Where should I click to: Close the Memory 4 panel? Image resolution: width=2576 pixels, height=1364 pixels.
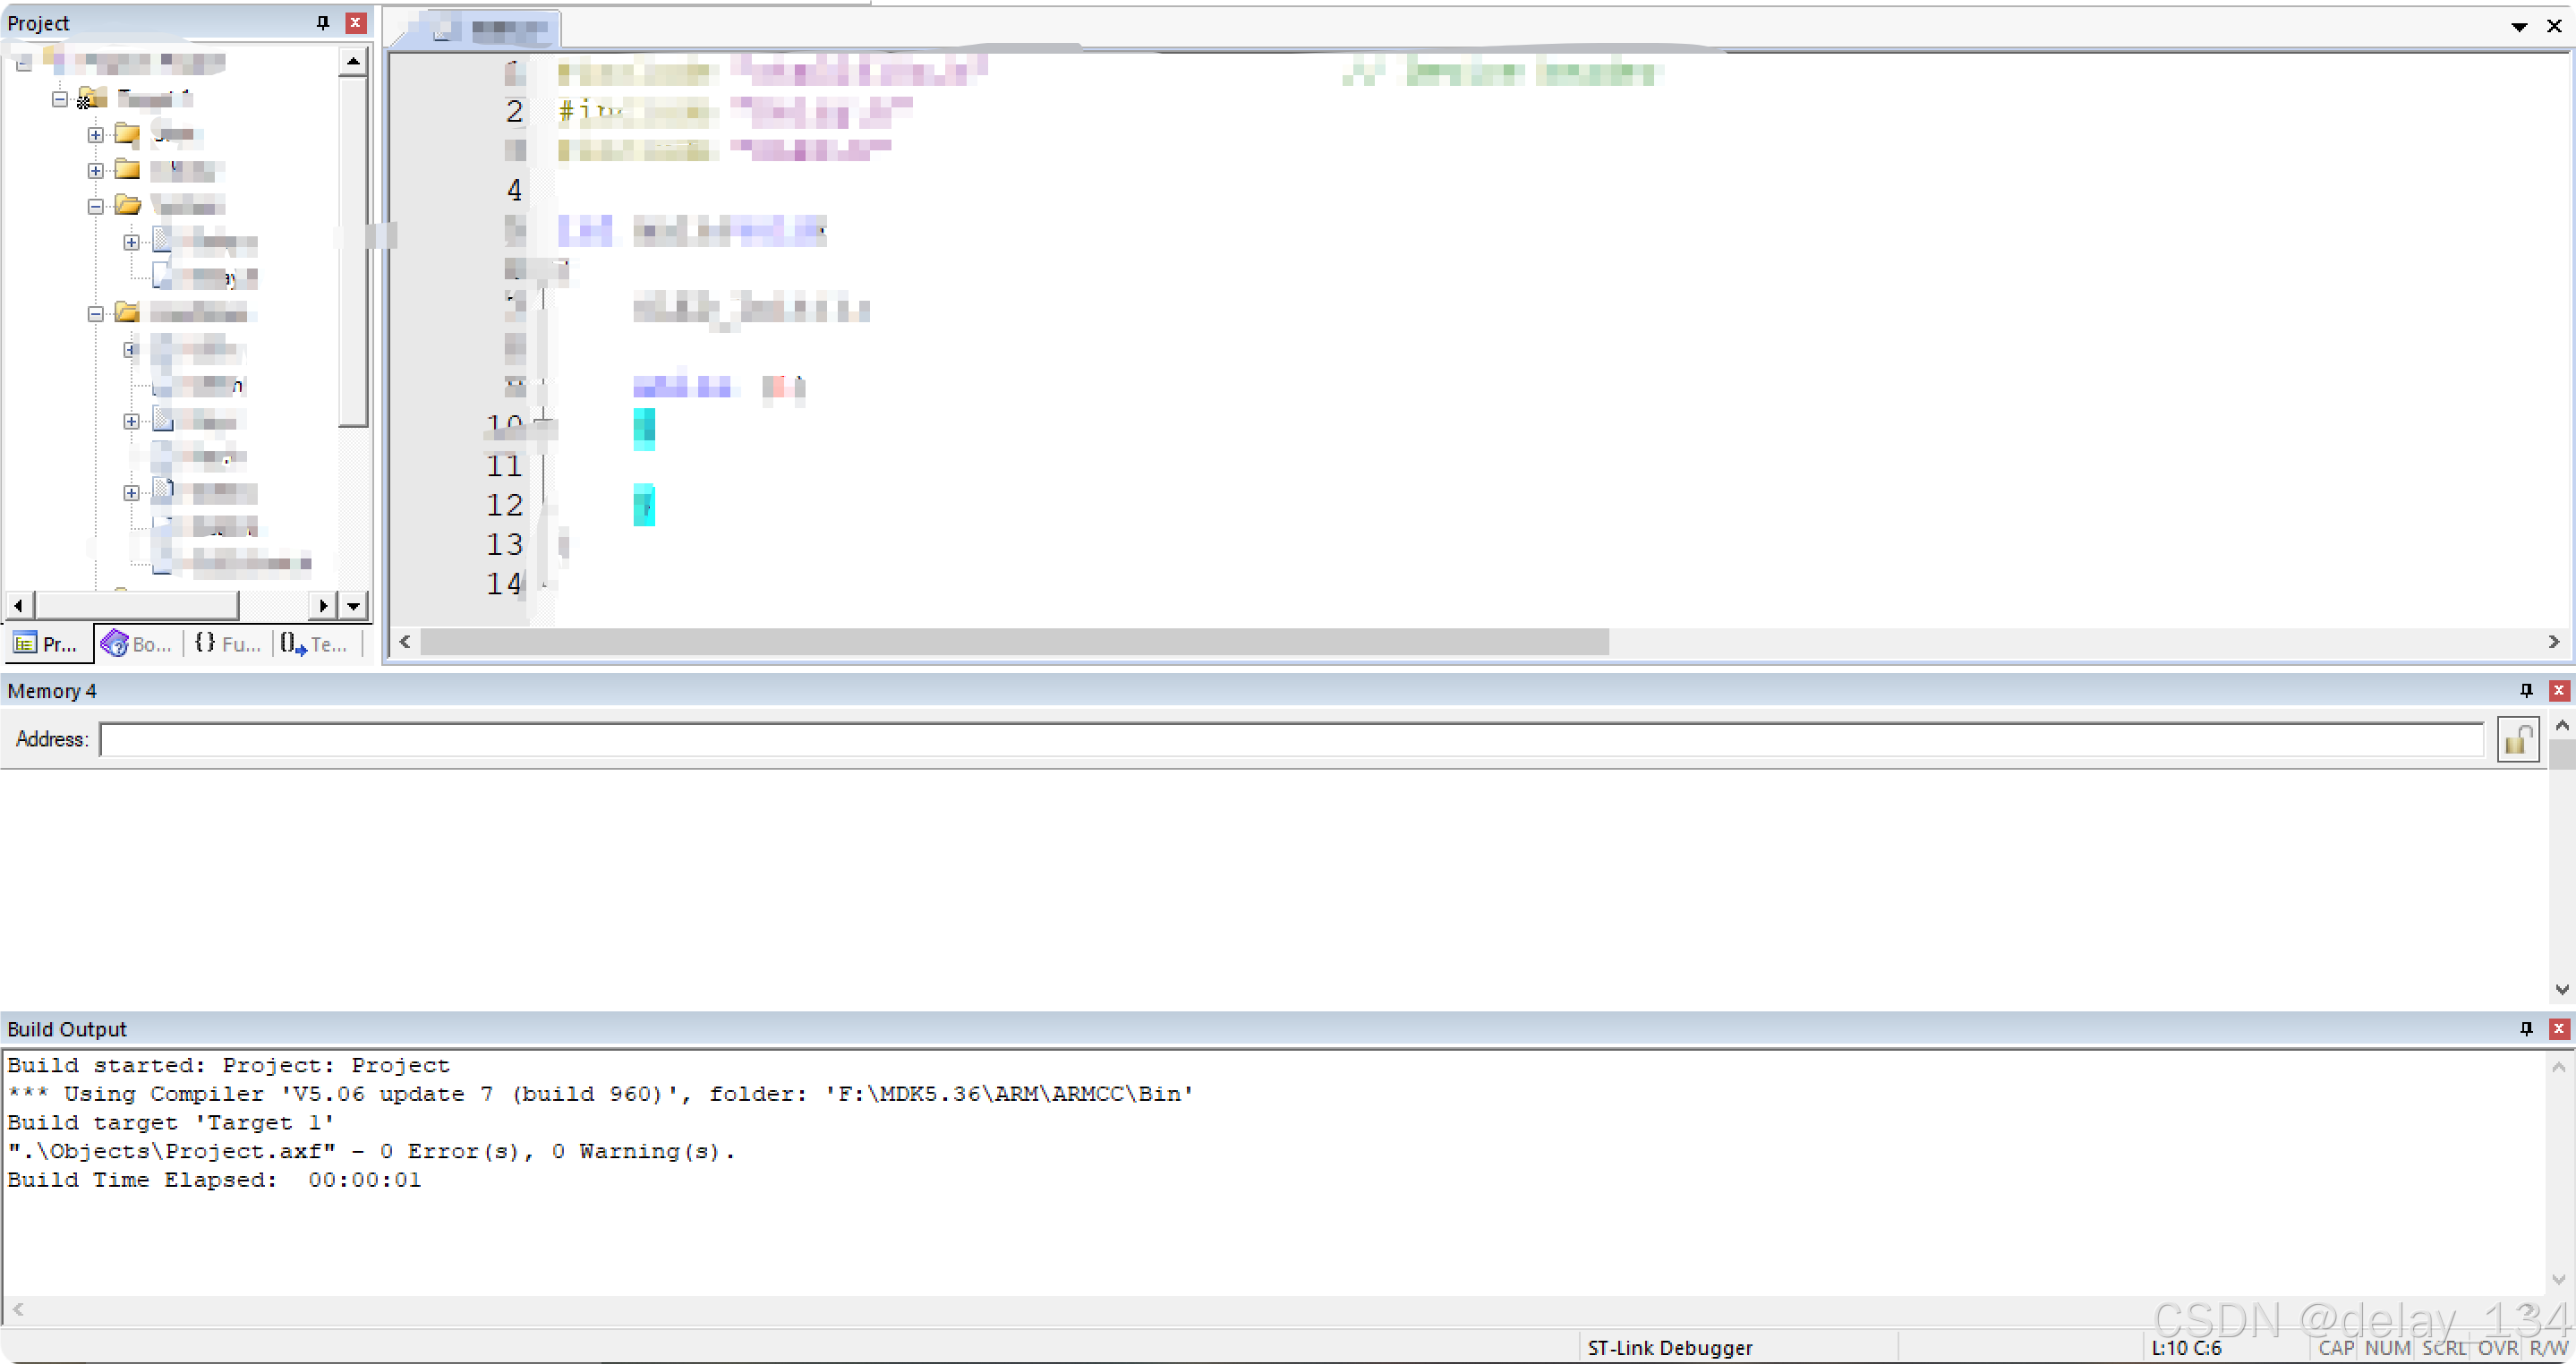[x=2559, y=690]
